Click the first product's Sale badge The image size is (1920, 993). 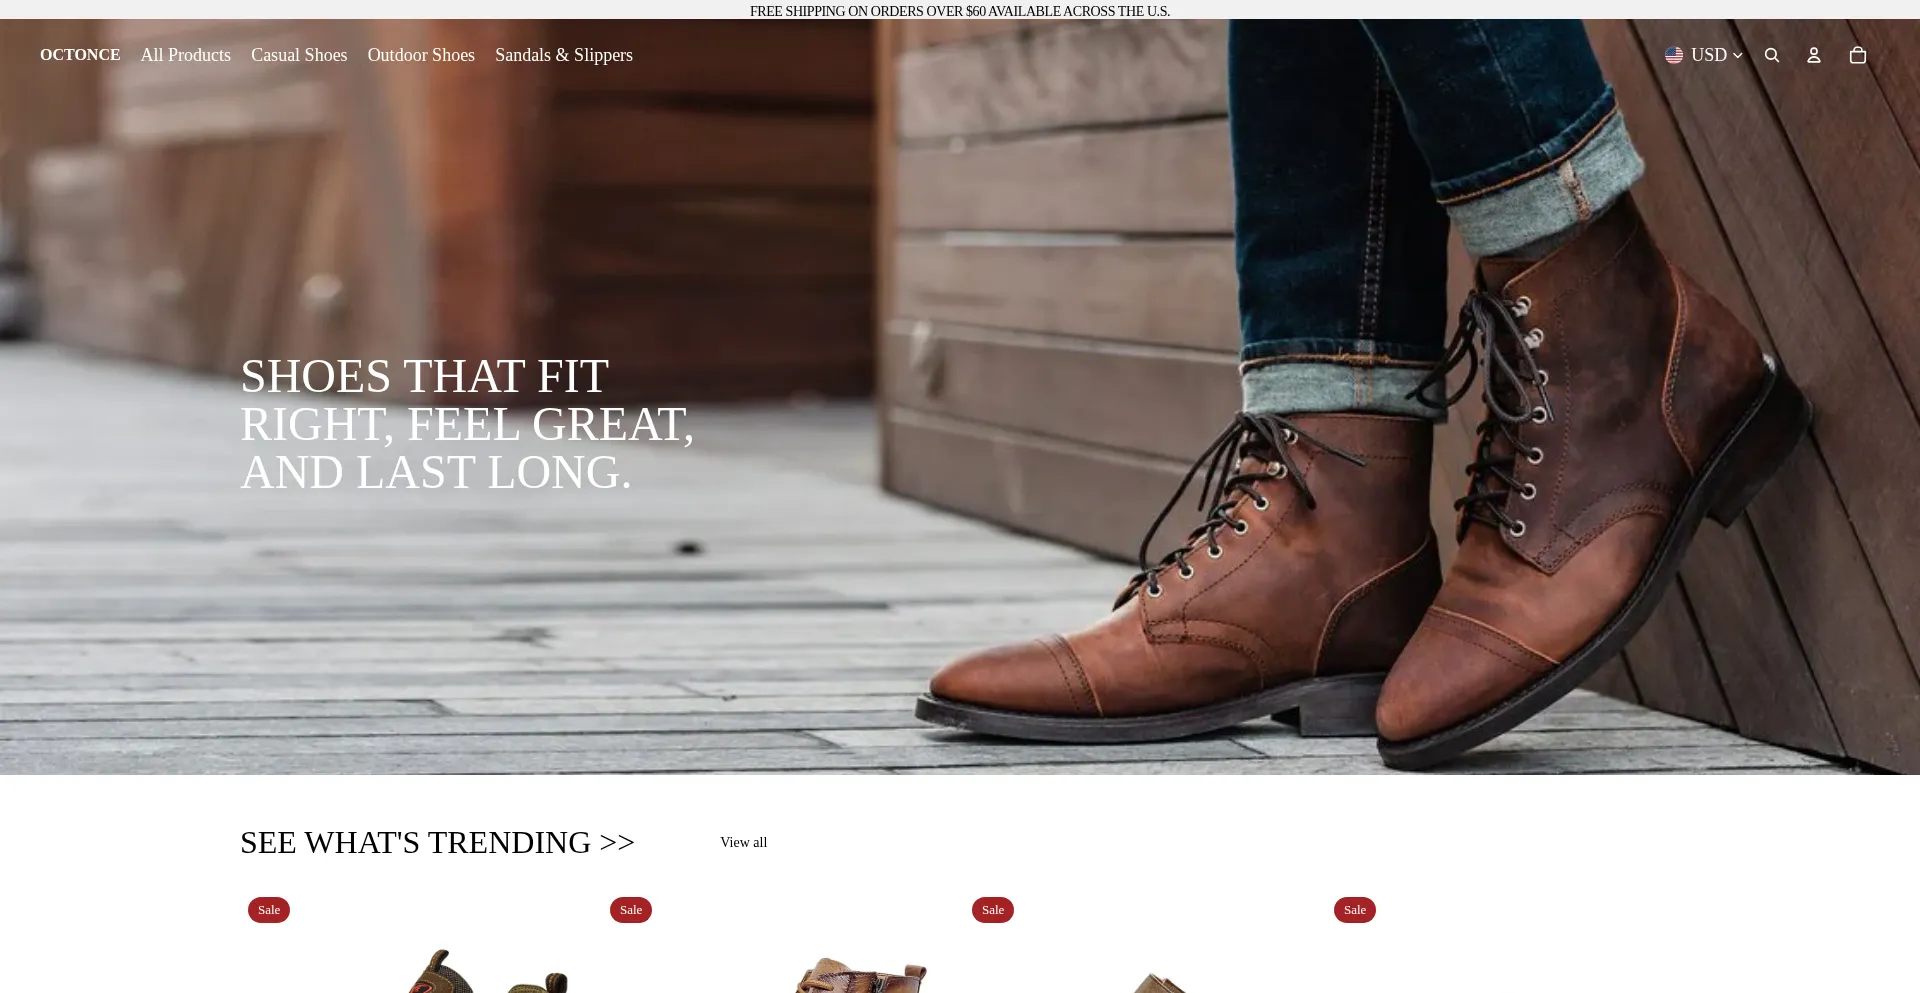point(269,910)
